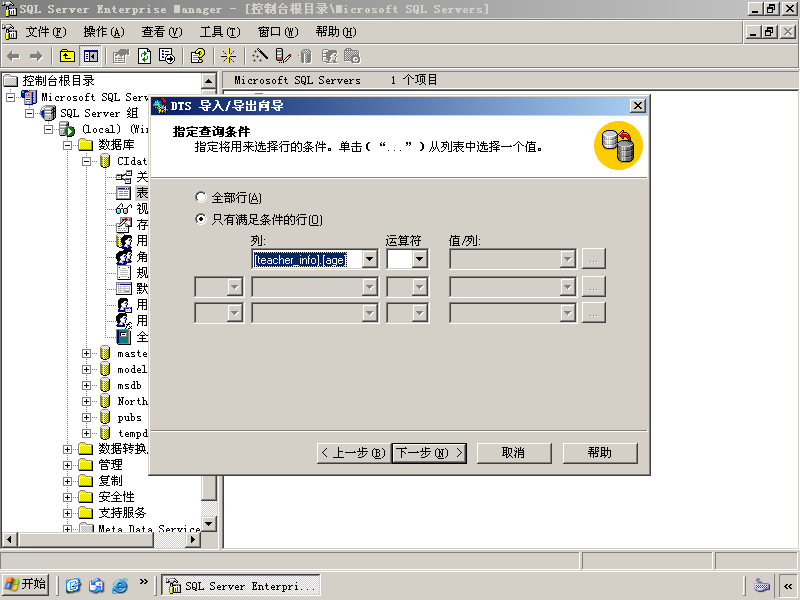Viewport: 800px width, 600px height.
Task: Click Internet Explorer quick launch icon
Action: [120, 585]
